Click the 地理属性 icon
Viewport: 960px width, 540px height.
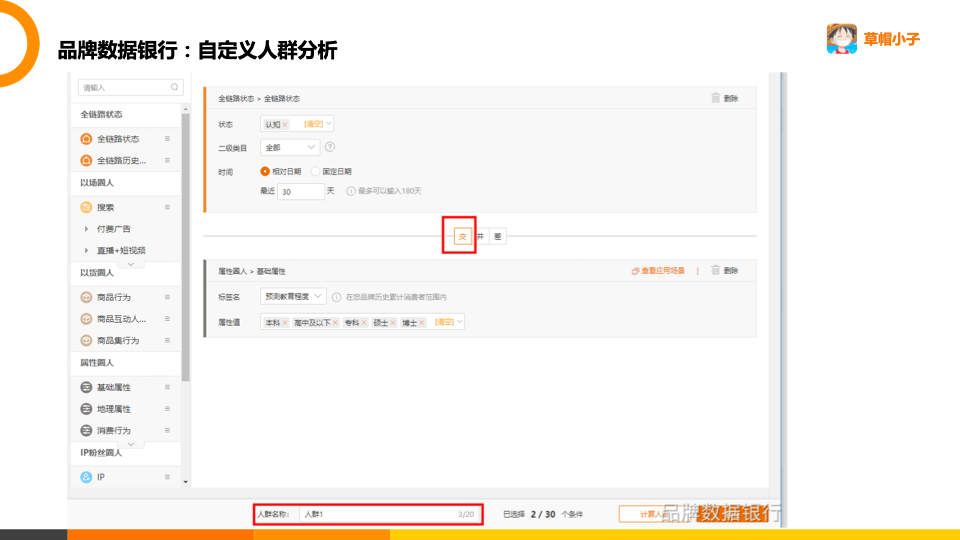[86, 409]
